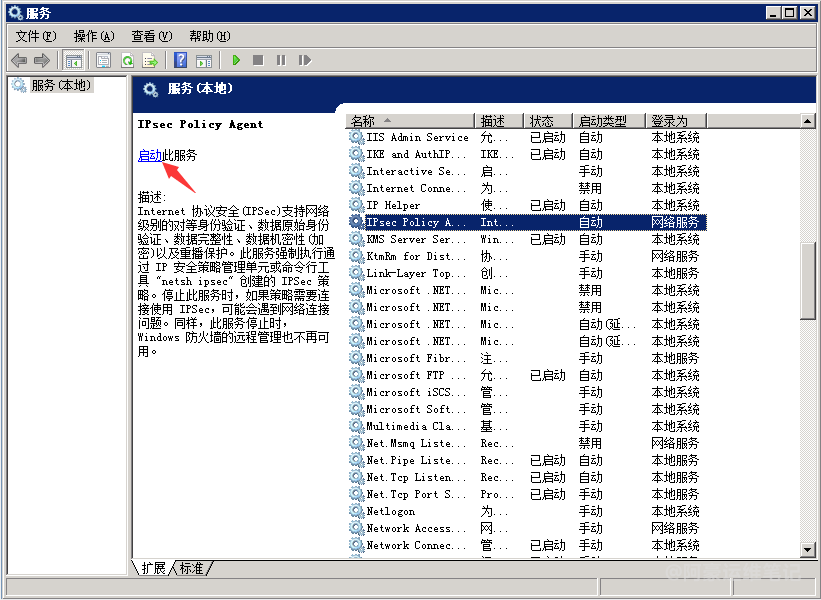The height and width of the screenshot is (600, 821).
Task: Click the scrollbar down arrow in list
Action: 808,549
